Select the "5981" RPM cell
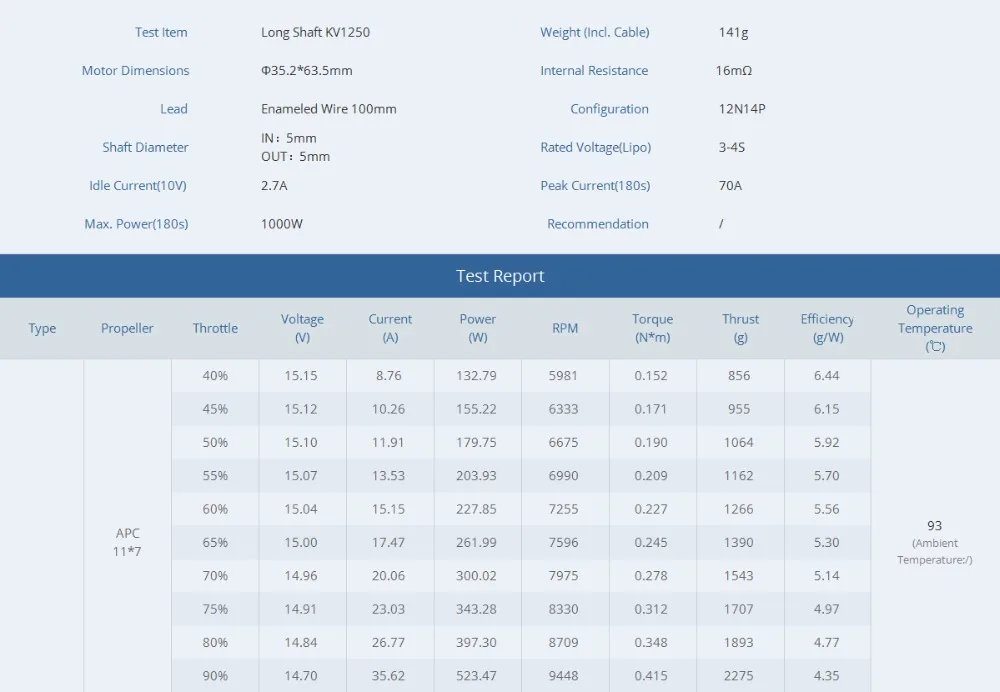 point(563,376)
